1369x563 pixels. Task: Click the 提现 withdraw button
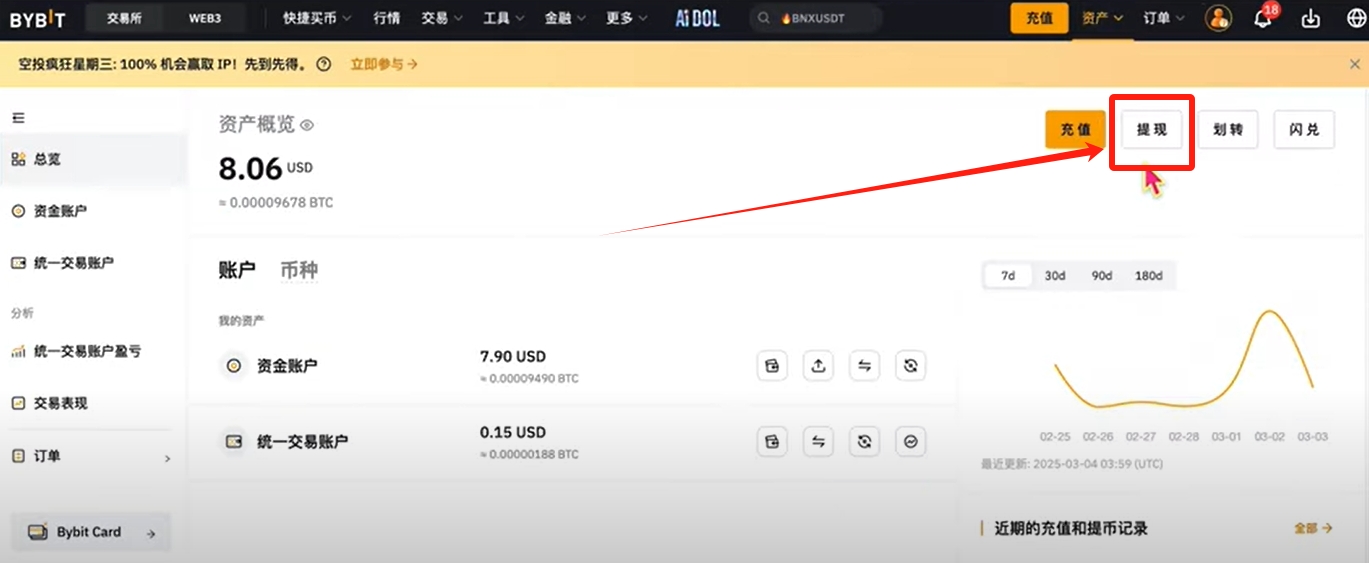click(1152, 130)
